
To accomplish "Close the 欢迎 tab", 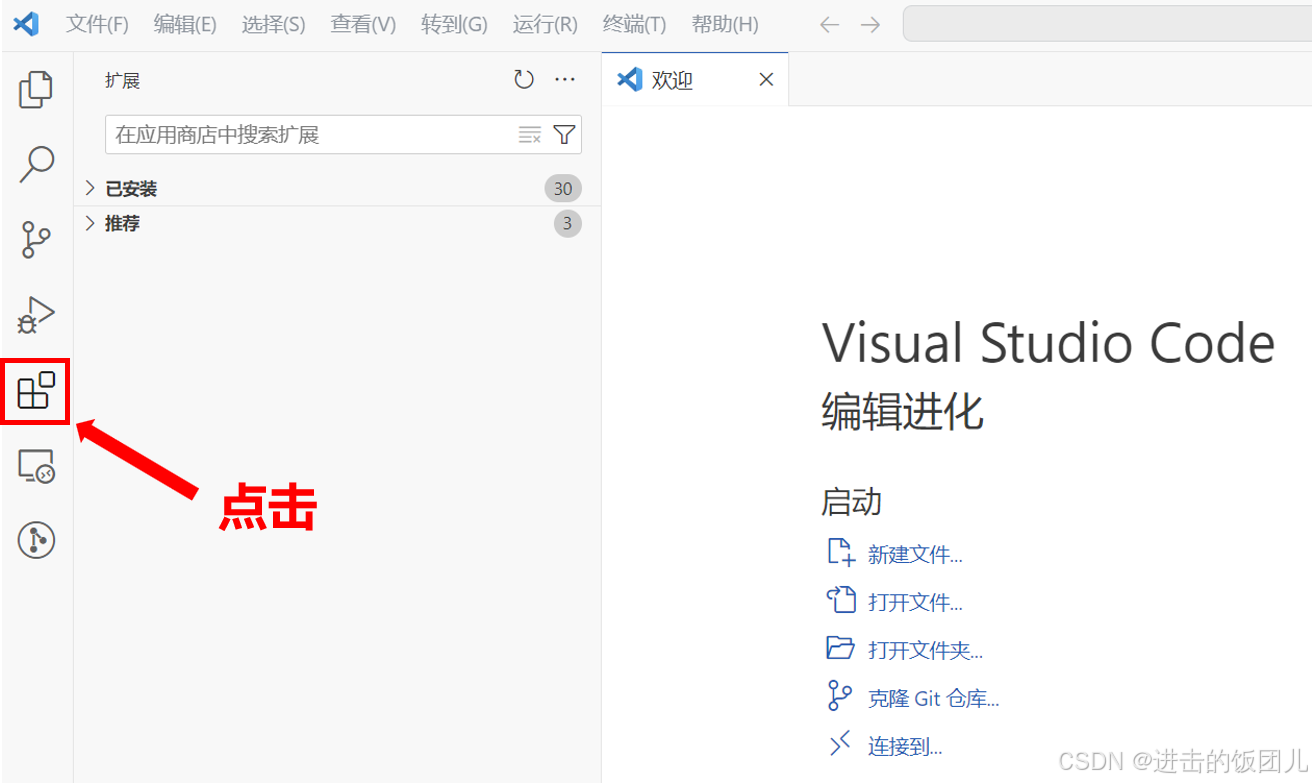I will click(x=766, y=80).
